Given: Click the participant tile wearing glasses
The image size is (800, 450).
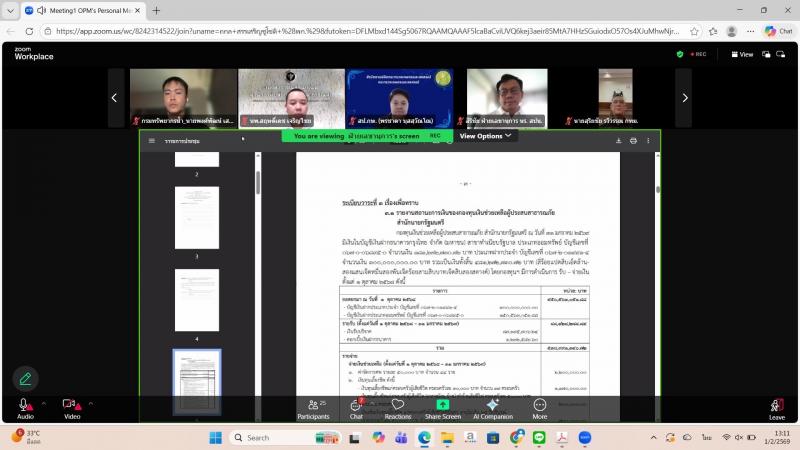Looking at the screenshot, I should click(507, 97).
